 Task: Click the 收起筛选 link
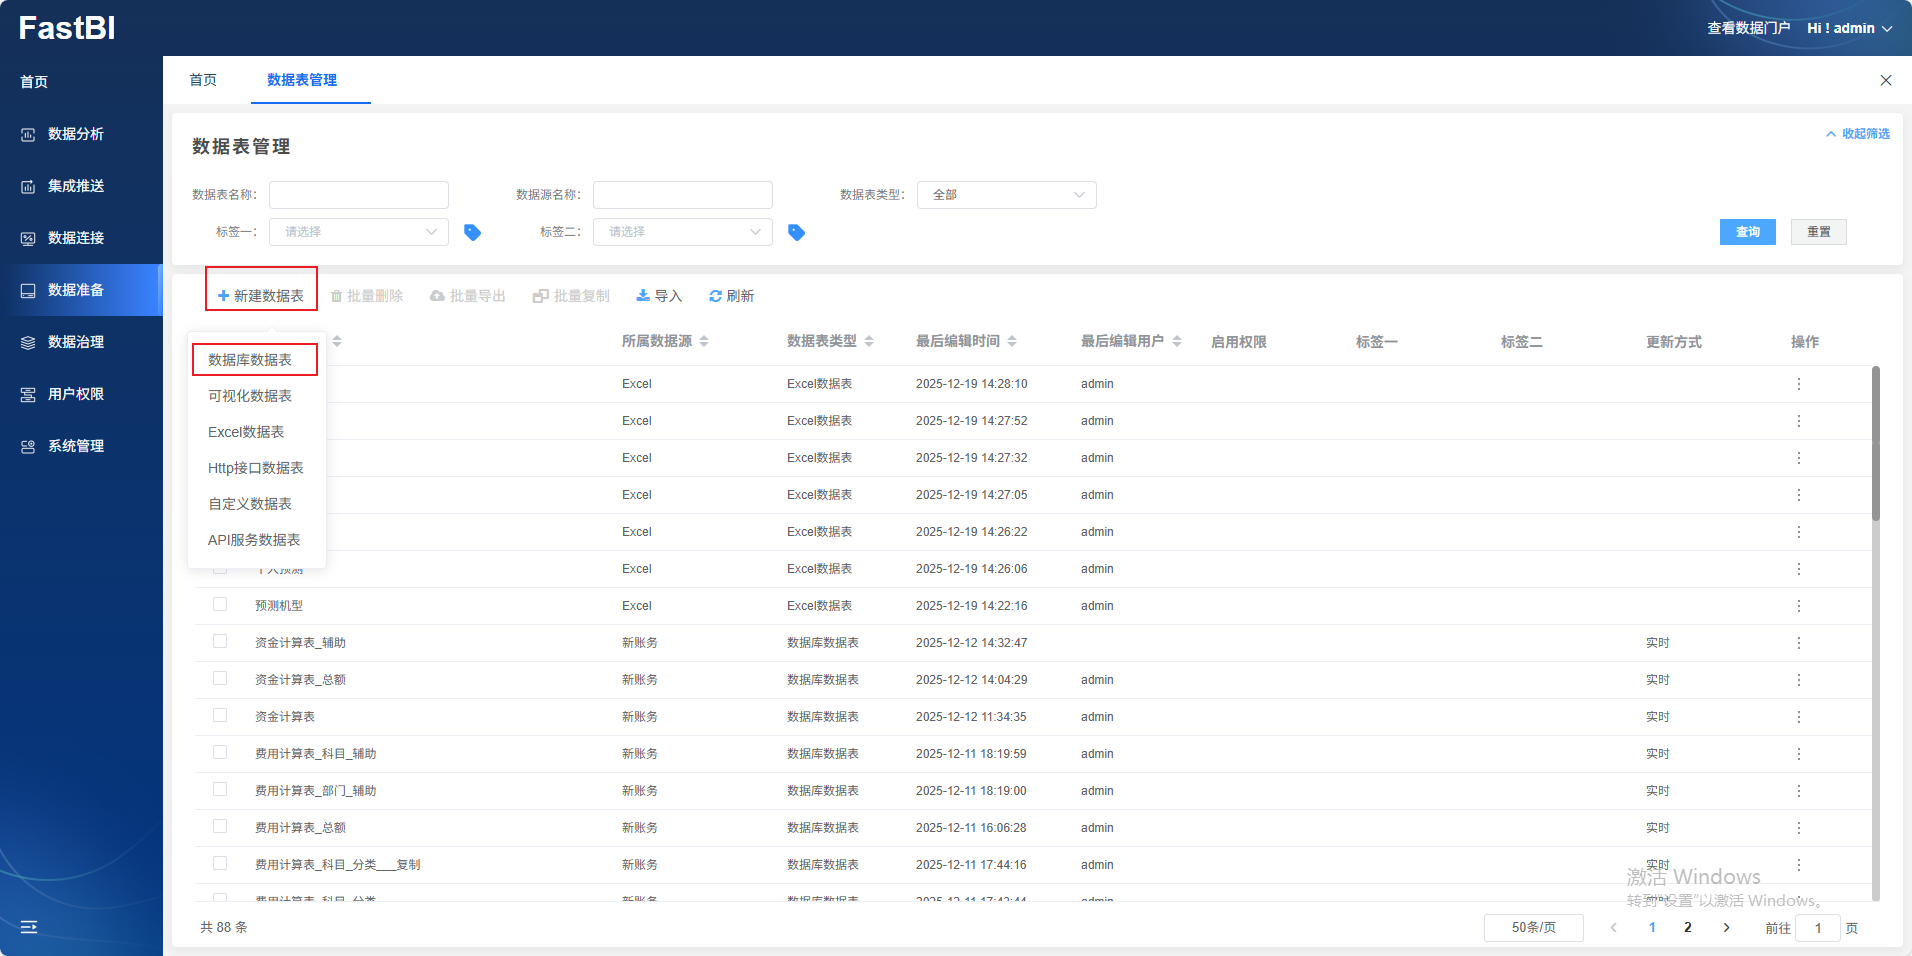click(x=1858, y=134)
